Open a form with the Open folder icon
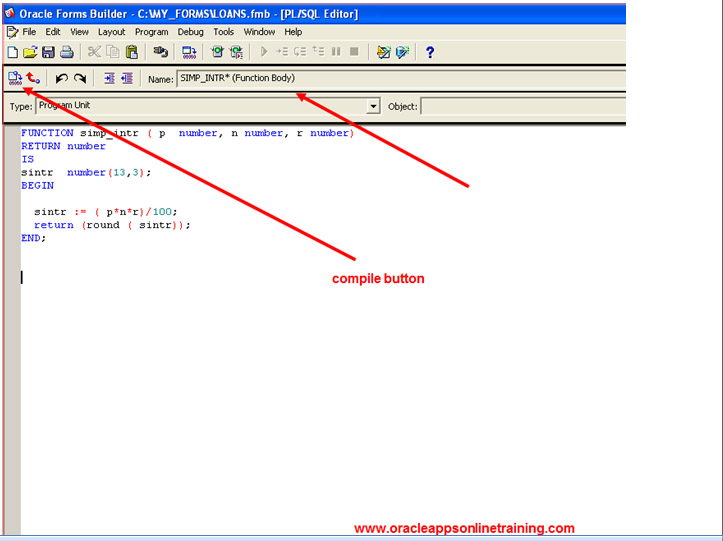Viewport: 723px width, 541px height. click(30, 52)
